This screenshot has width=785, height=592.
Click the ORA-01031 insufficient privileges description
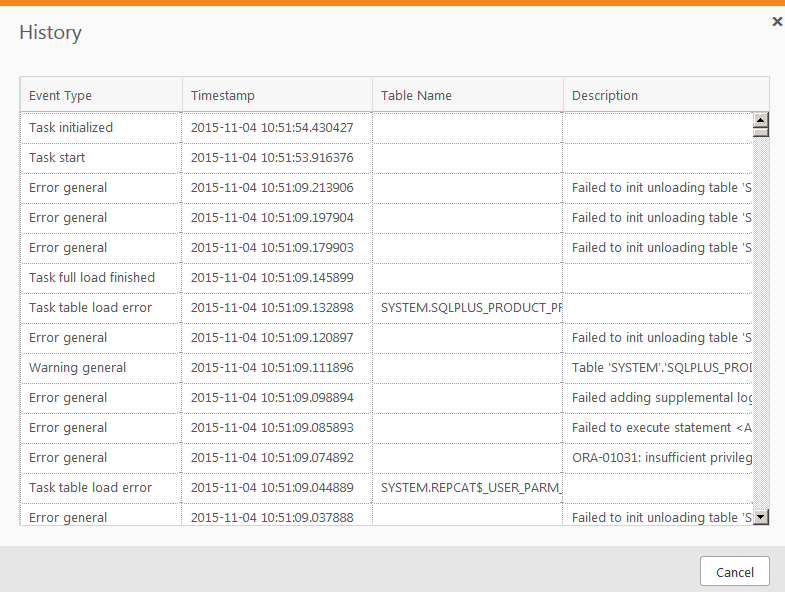(660, 458)
